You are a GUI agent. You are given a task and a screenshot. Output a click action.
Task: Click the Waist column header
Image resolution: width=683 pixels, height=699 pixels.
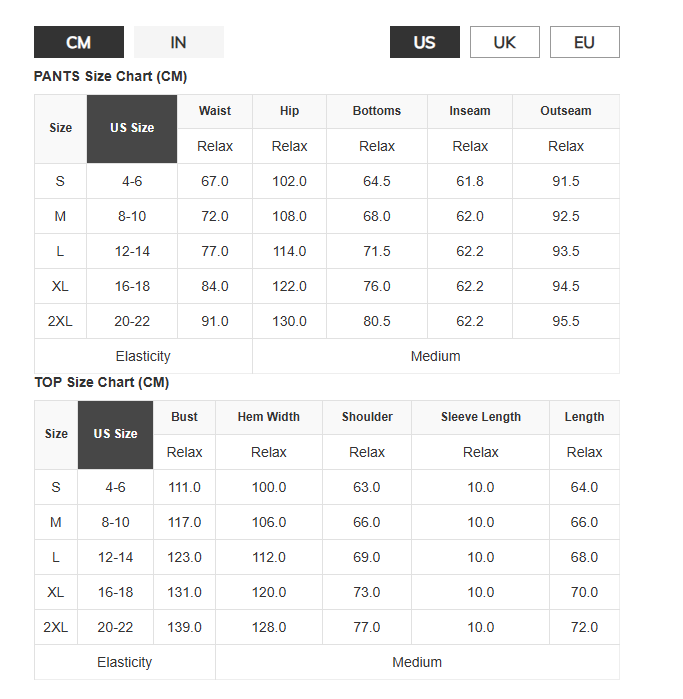pos(215,111)
